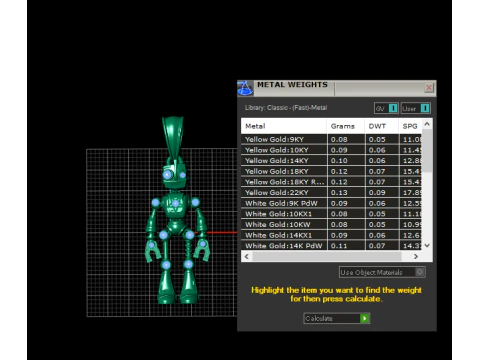Select the White Gold:10KW row
Image resolution: width=480 pixels, height=360 pixels.
[x=331, y=225]
